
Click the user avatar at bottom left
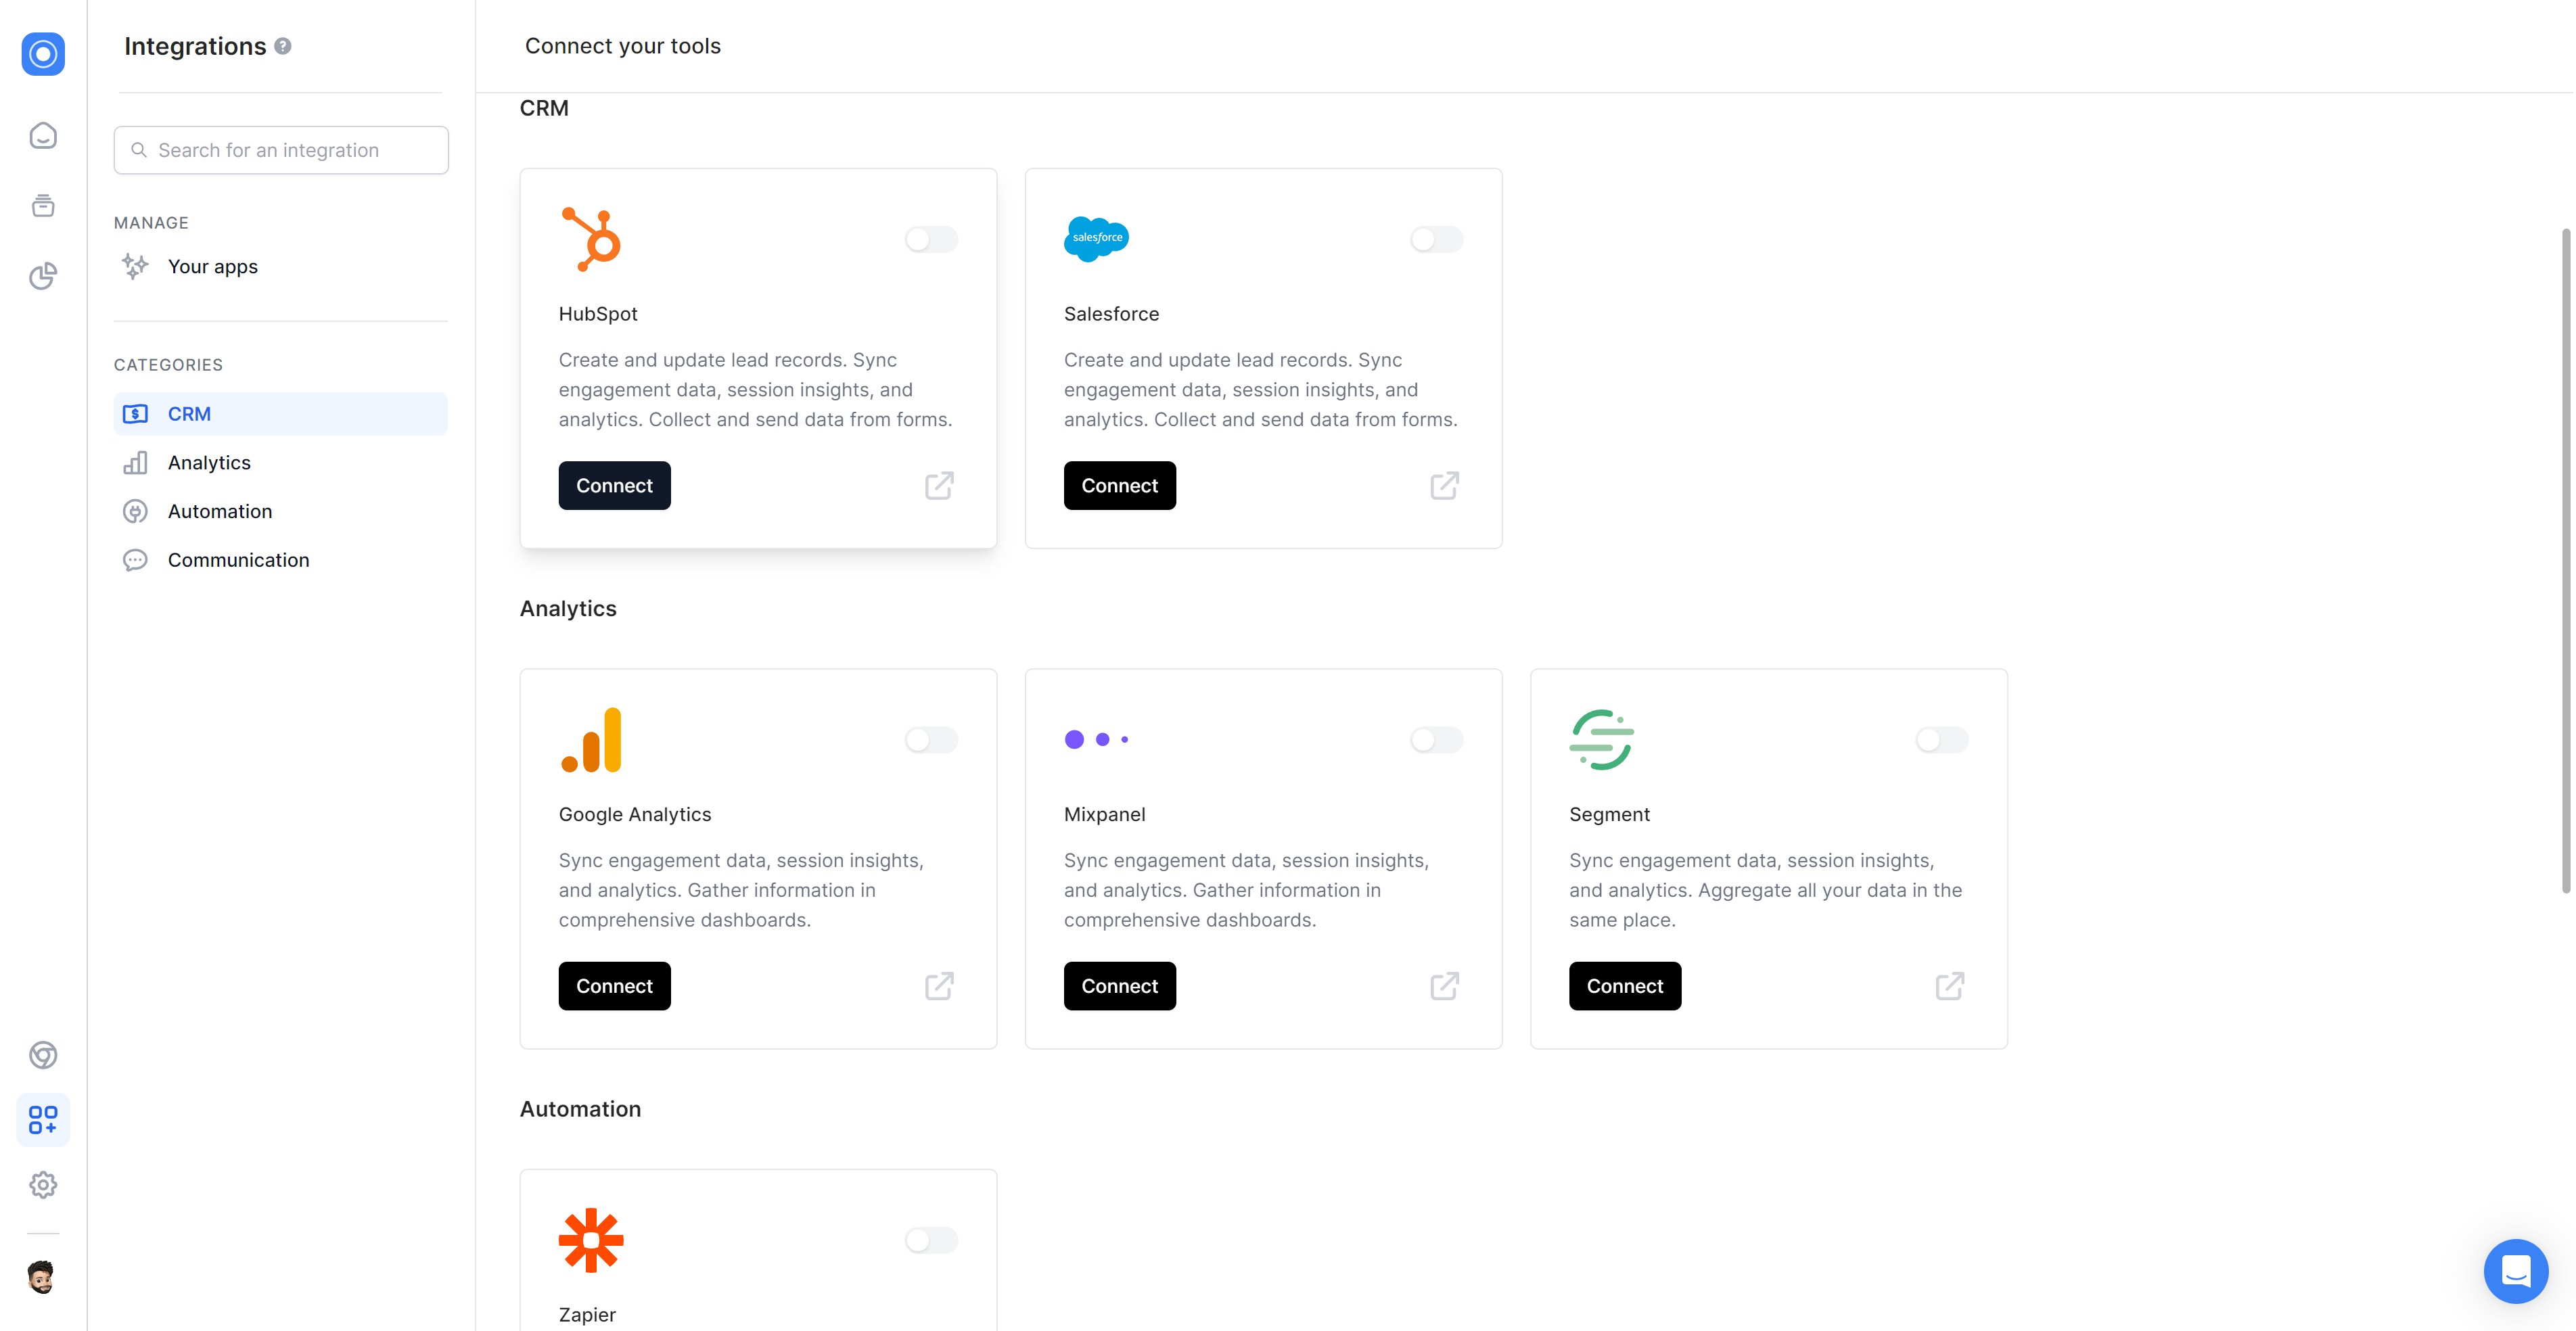pyautogui.click(x=41, y=1277)
